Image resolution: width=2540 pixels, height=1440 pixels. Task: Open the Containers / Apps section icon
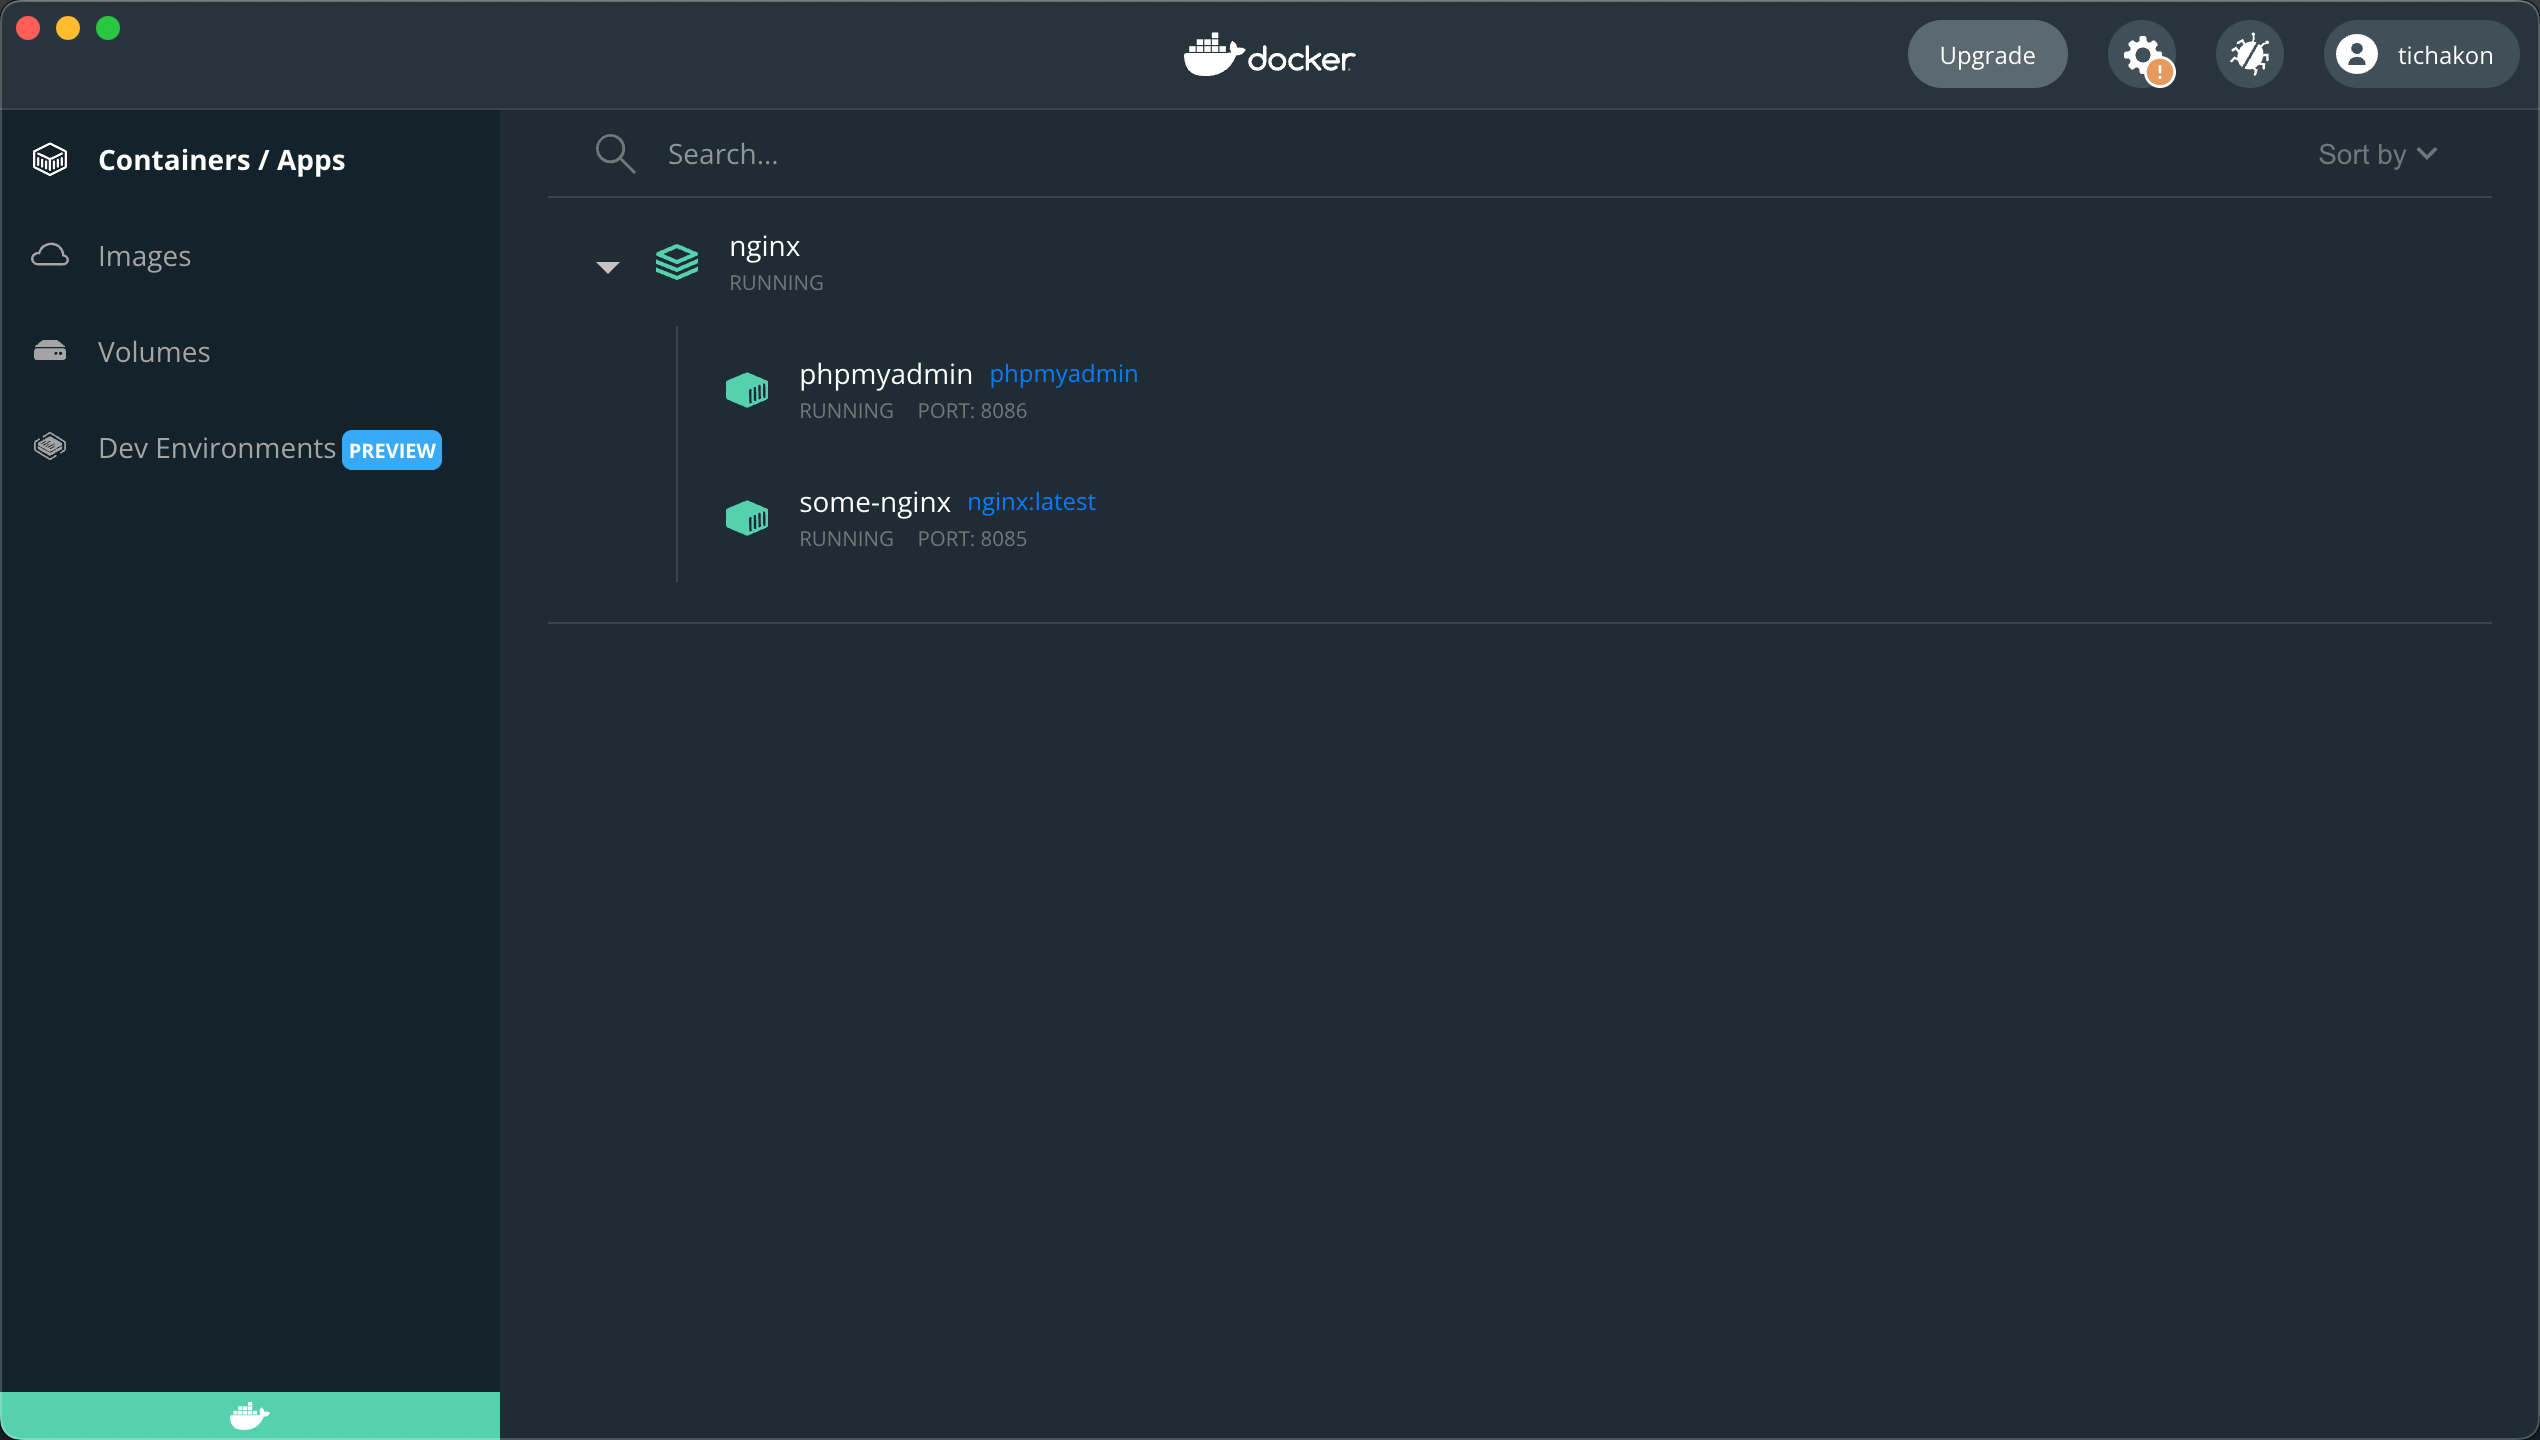[50, 159]
